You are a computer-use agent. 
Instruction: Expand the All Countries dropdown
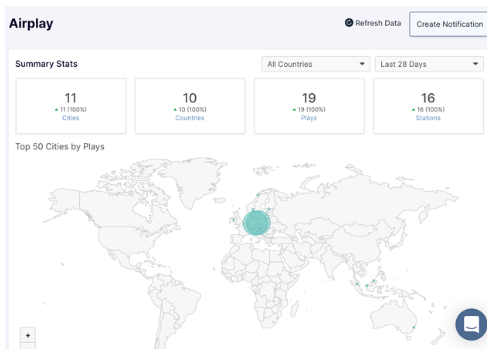tap(316, 64)
